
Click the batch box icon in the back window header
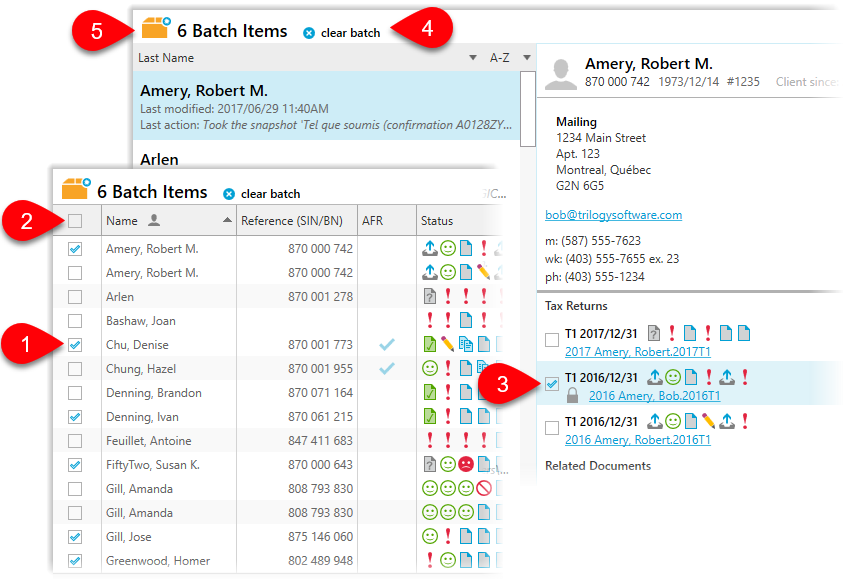click(156, 28)
